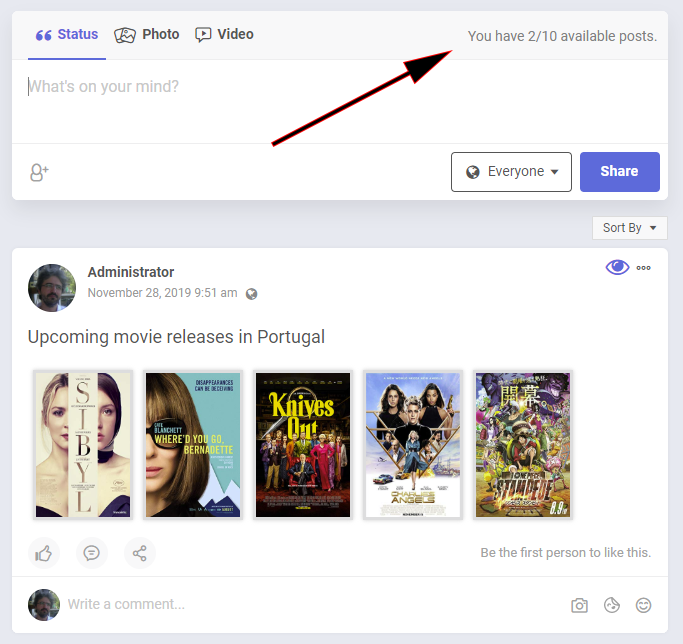The image size is (683, 644).
Task: Open sticker picker in comment box
Action: pos(612,605)
